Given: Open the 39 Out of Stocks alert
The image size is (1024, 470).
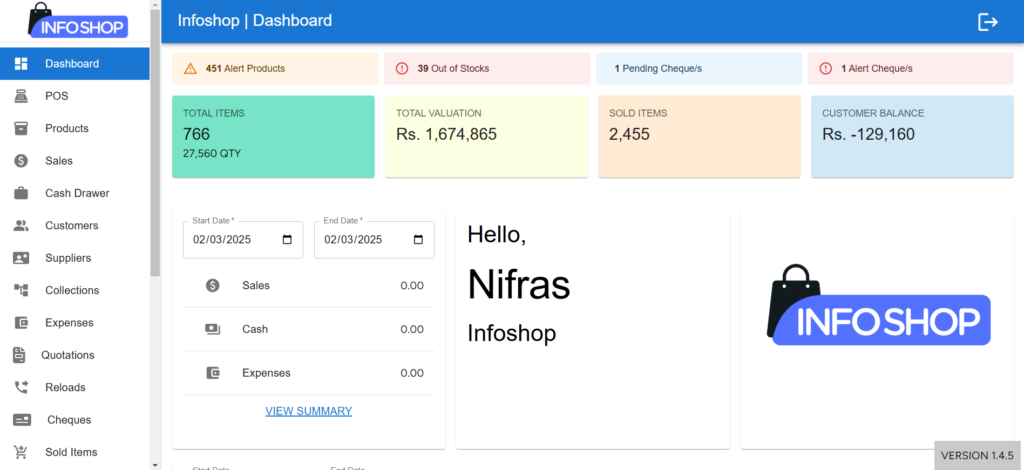Looking at the screenshot, I should click(487, 69).
